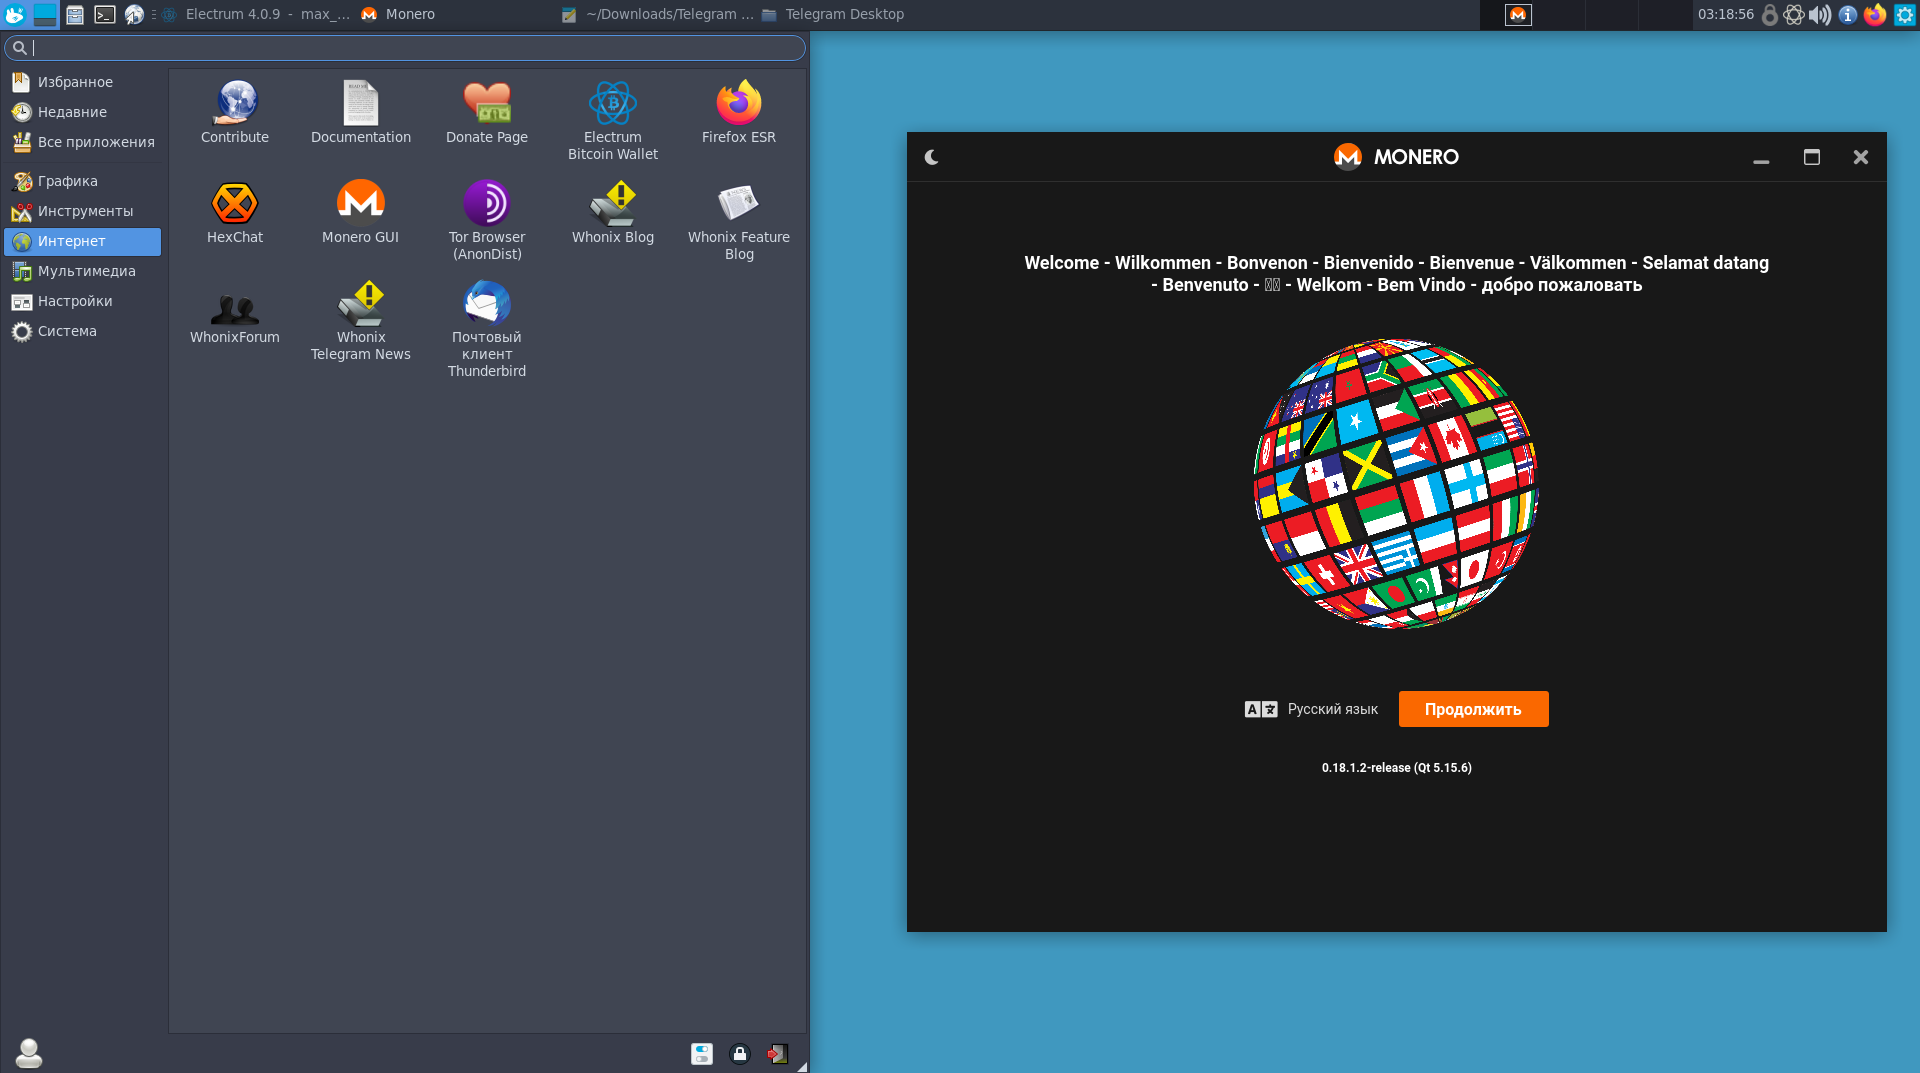Switch to Electrum 4.0.9 taskbar window
This screenshot has width=1920, height=1073.
point(256,14)
